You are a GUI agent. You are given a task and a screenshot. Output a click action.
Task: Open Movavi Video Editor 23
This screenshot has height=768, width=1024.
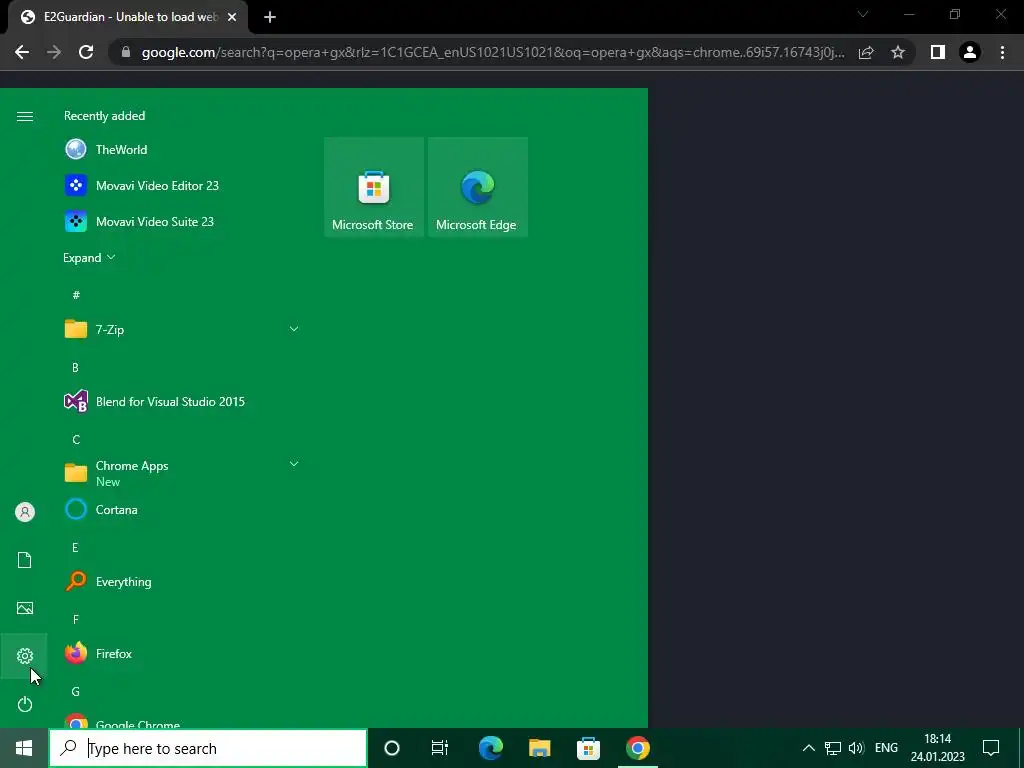tap(182, 185)
